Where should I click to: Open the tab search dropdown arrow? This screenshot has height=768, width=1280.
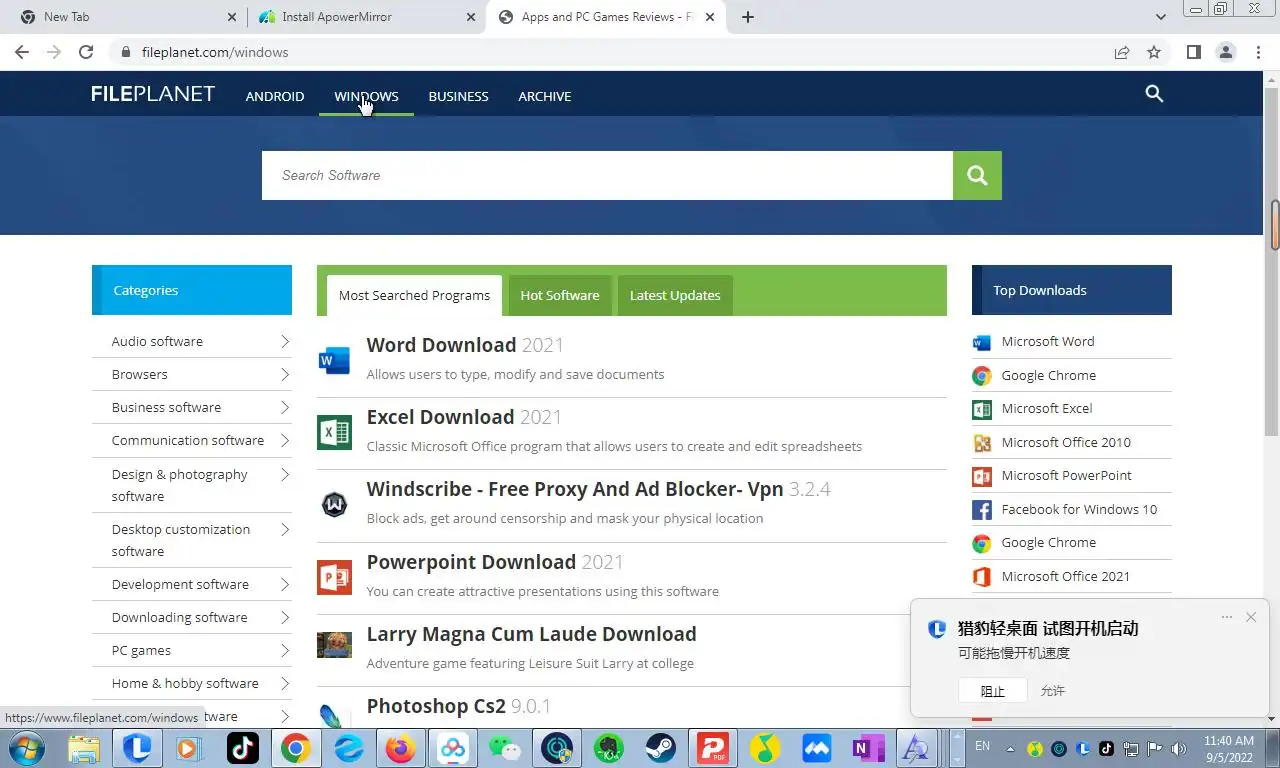click(x=1161, y=17)
